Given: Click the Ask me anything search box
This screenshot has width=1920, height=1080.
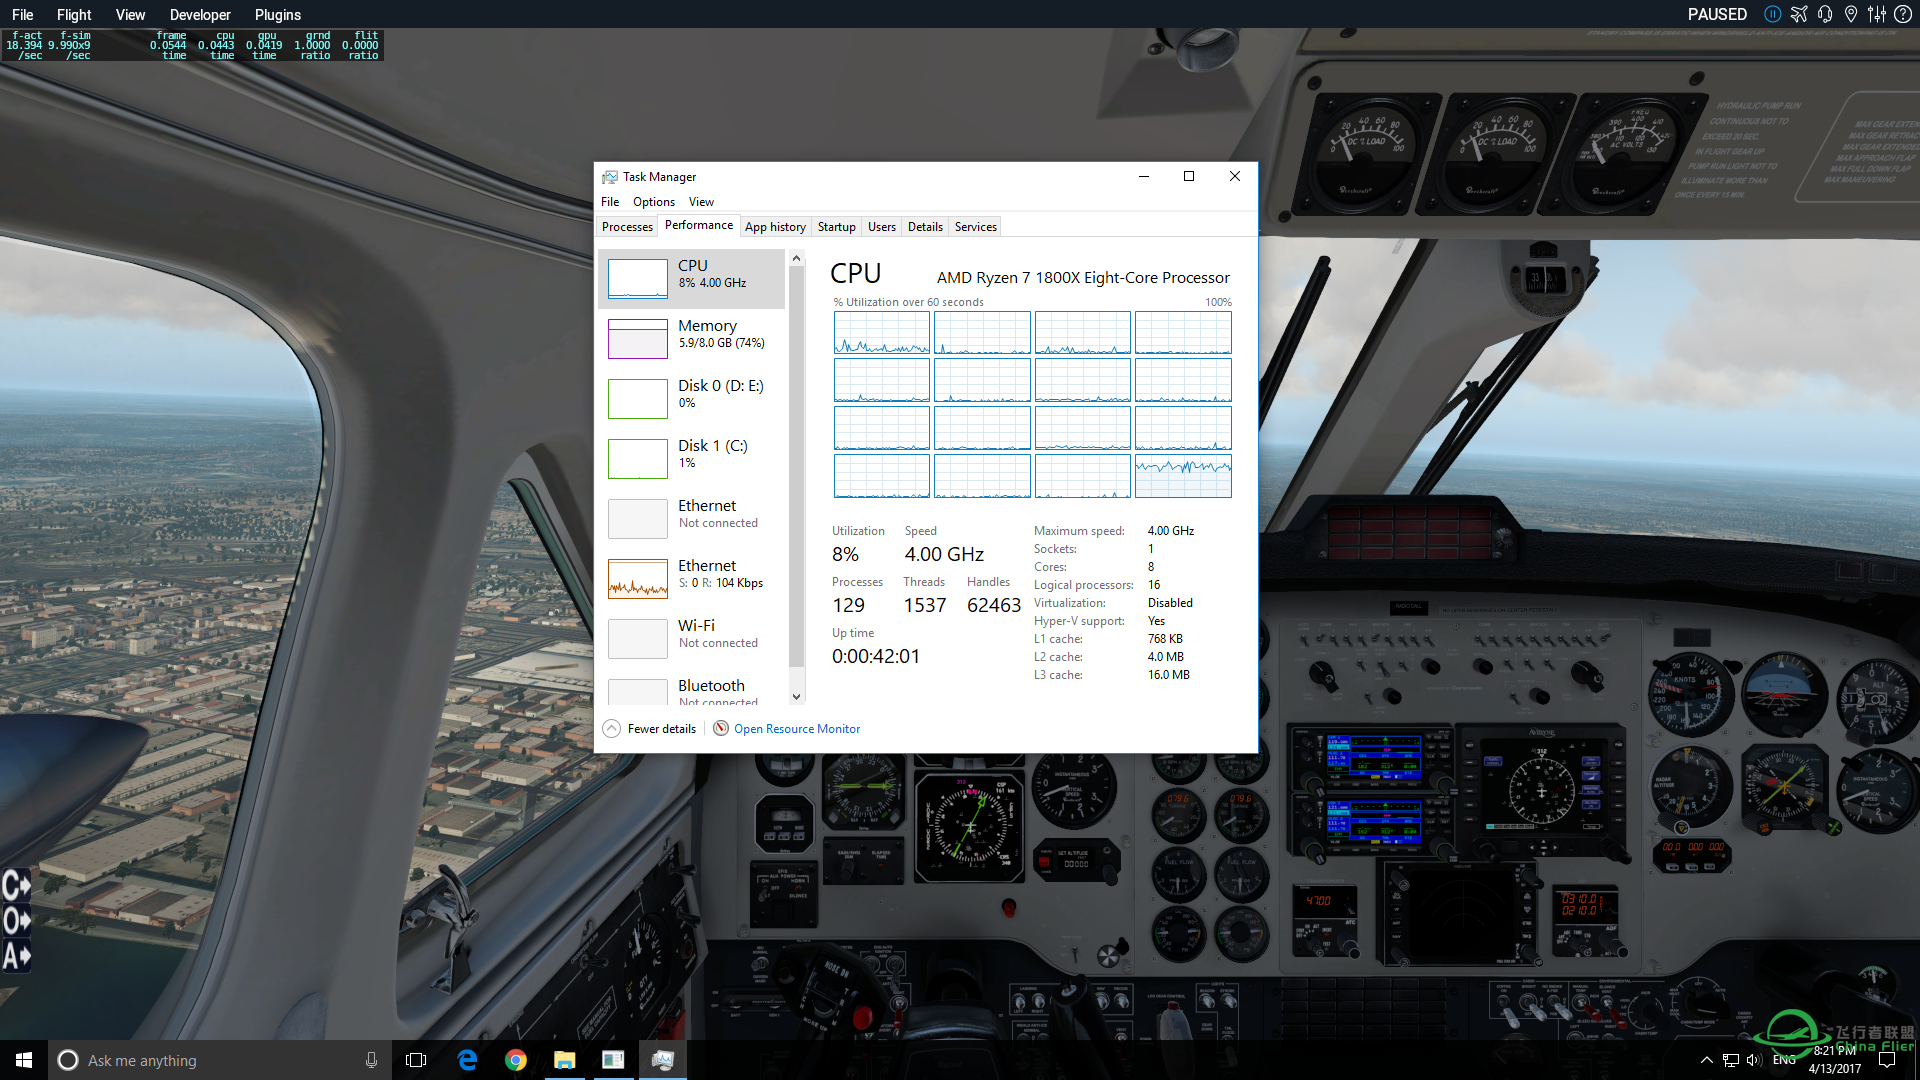Looking at the screenshot, I should click(x=220, y=1060).
